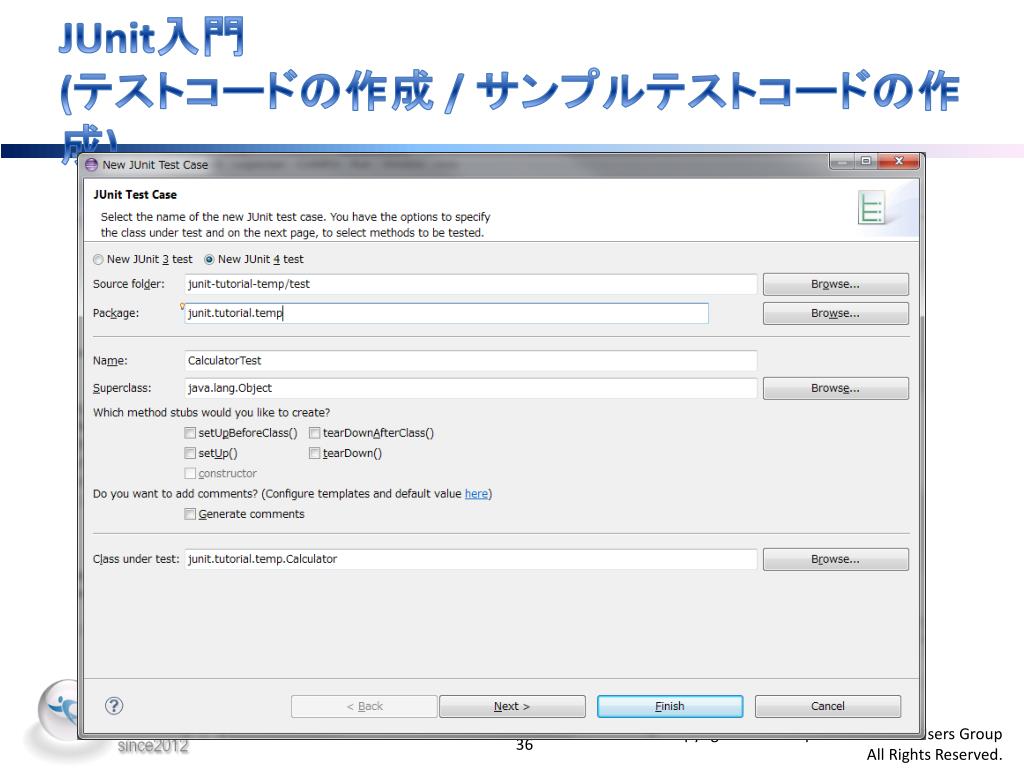The image size is (1024, 768).
Task: Cancel the New JUnit Test Case dialog
Action: pos(827,706)
